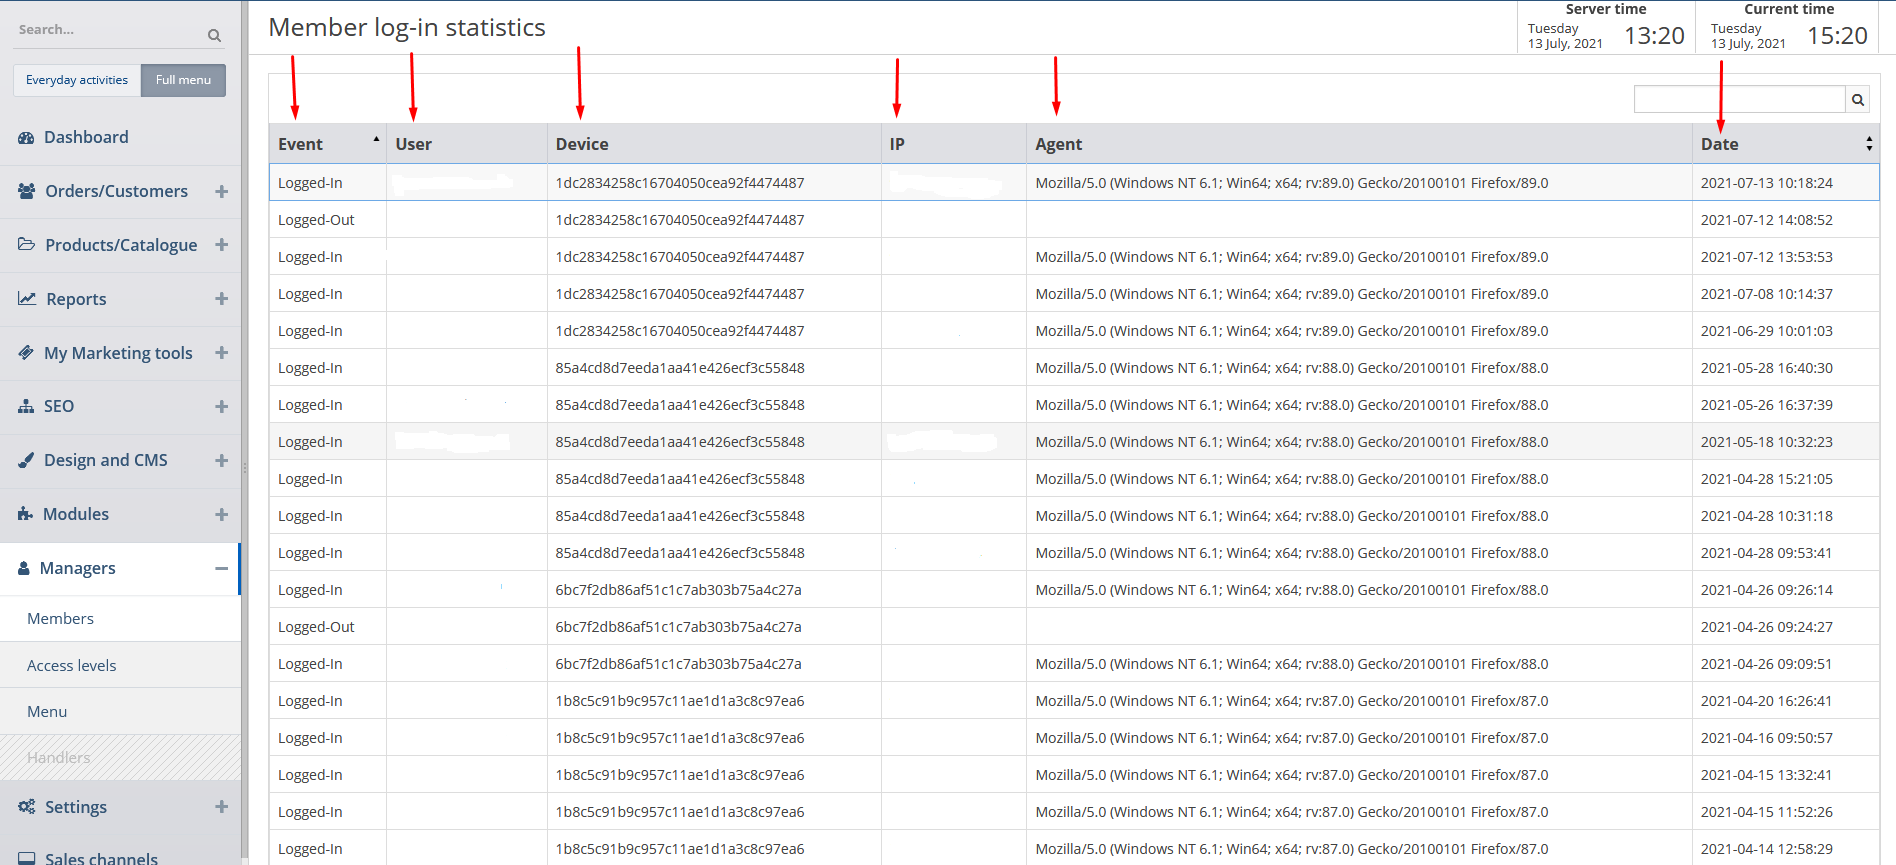1896x865 pixels.
Task: Click the Reports chart icon
Action: [x=27, y=299]
